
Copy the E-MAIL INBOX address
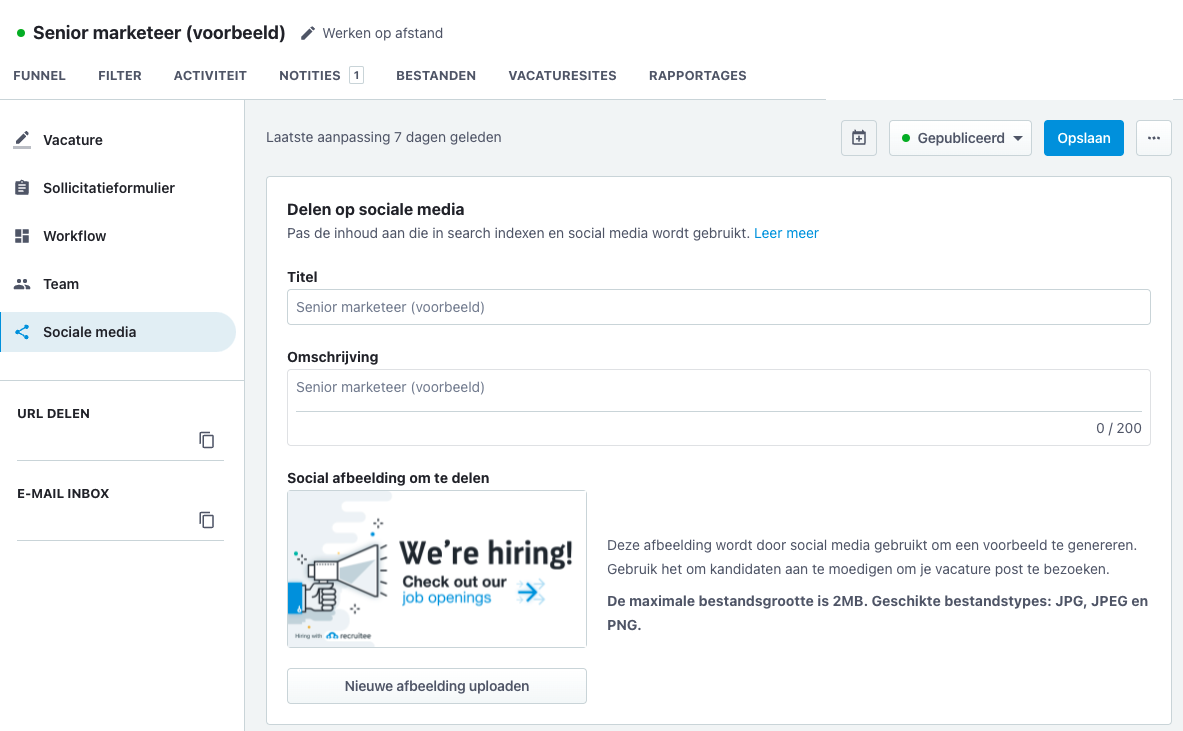tap(206, 519)
